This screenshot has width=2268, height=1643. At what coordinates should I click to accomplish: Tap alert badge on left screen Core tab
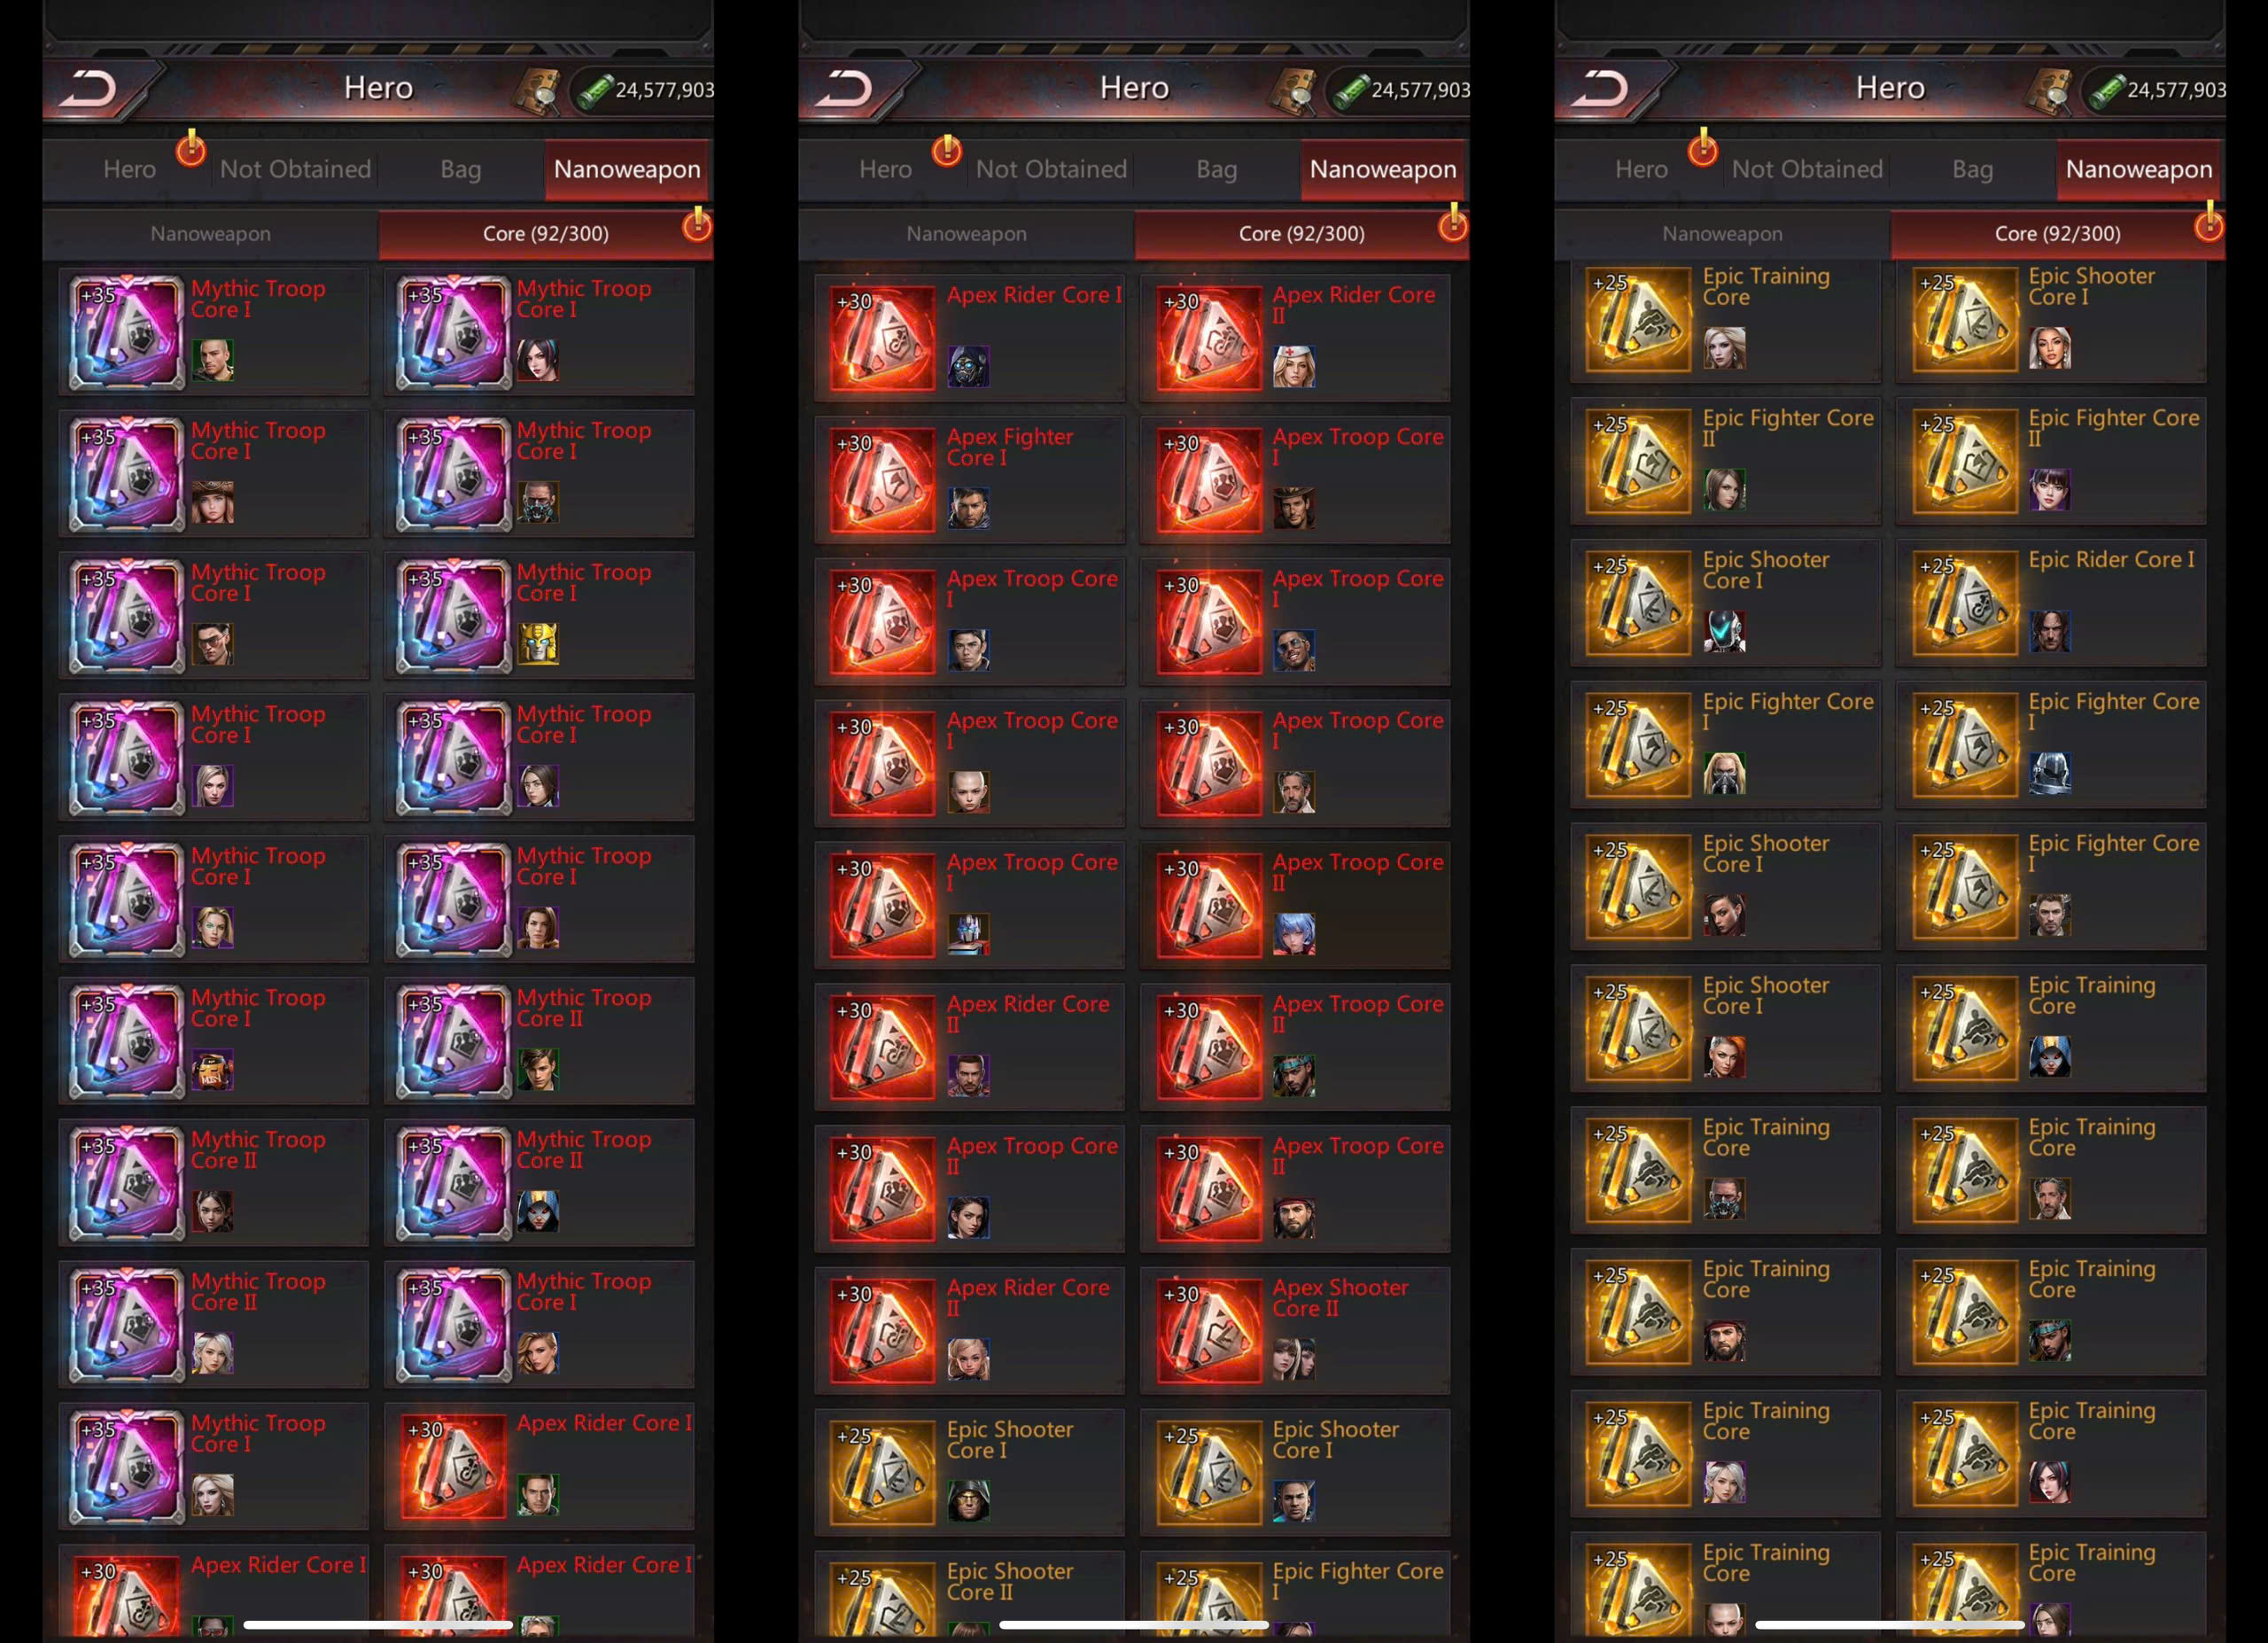697,224
